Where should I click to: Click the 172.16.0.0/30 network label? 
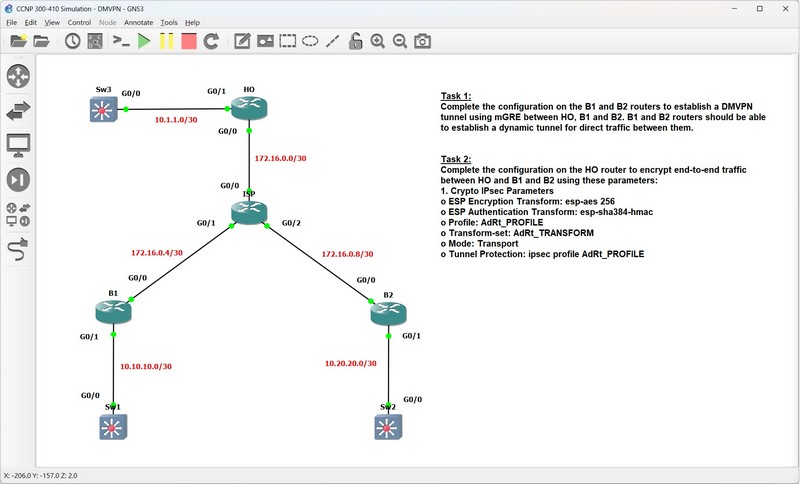tap(281, 159)
